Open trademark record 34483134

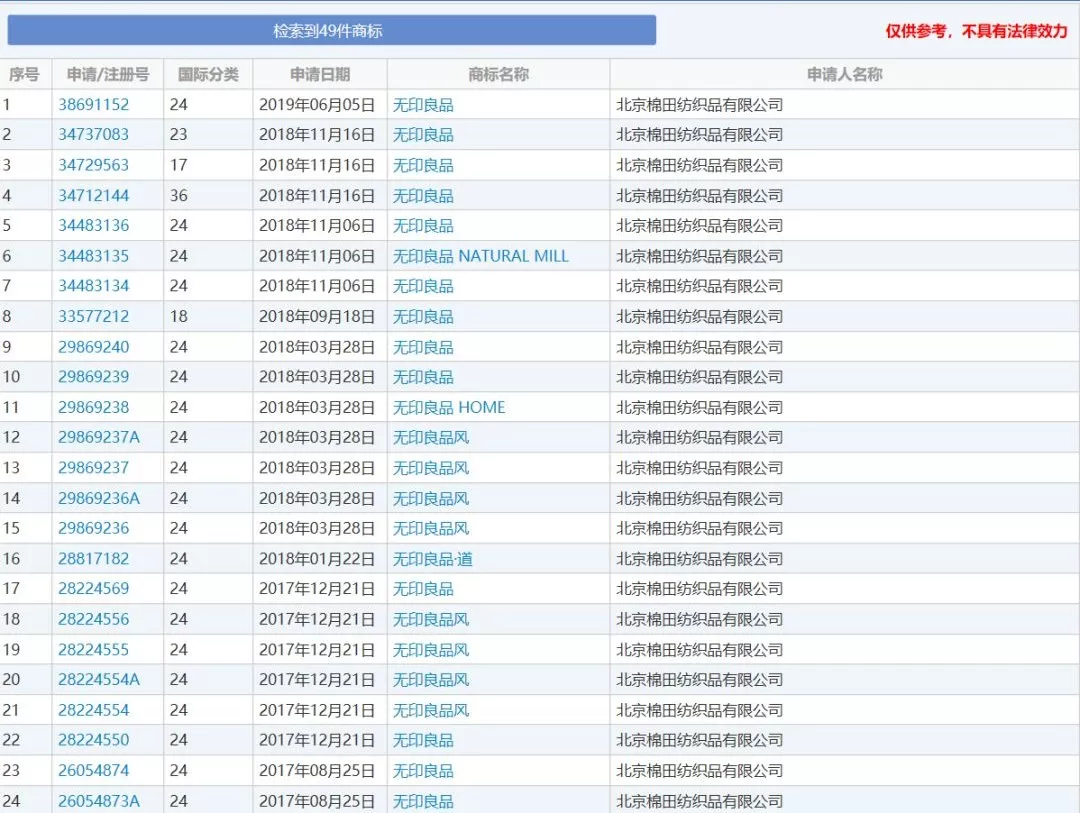[x=94, y=286]
